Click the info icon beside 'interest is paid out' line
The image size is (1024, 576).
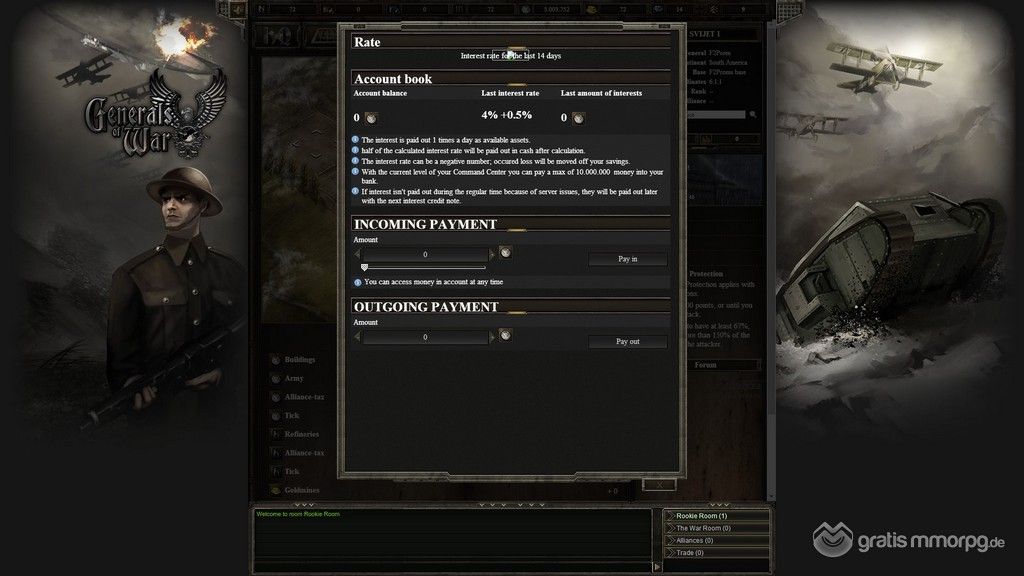[355, 140]
